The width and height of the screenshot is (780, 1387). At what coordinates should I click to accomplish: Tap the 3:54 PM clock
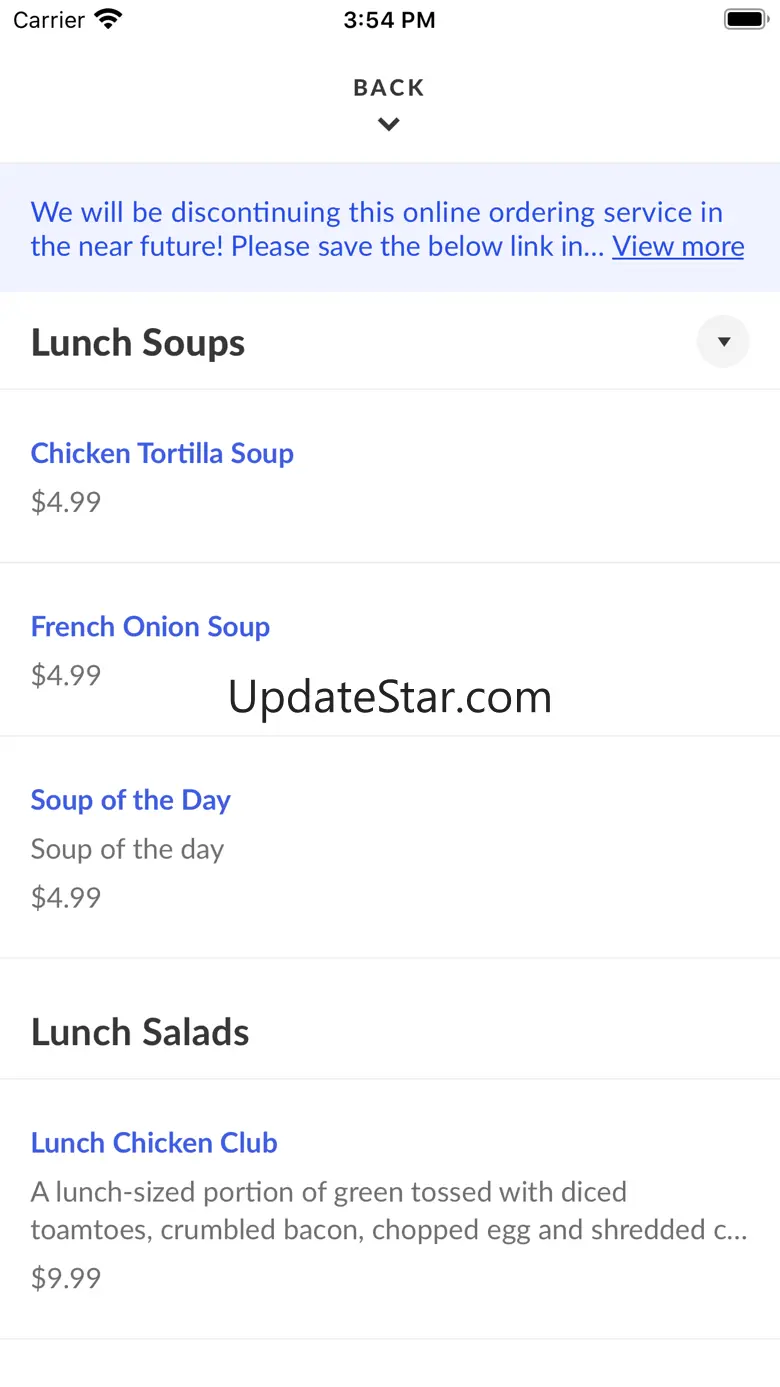[389, 20]
